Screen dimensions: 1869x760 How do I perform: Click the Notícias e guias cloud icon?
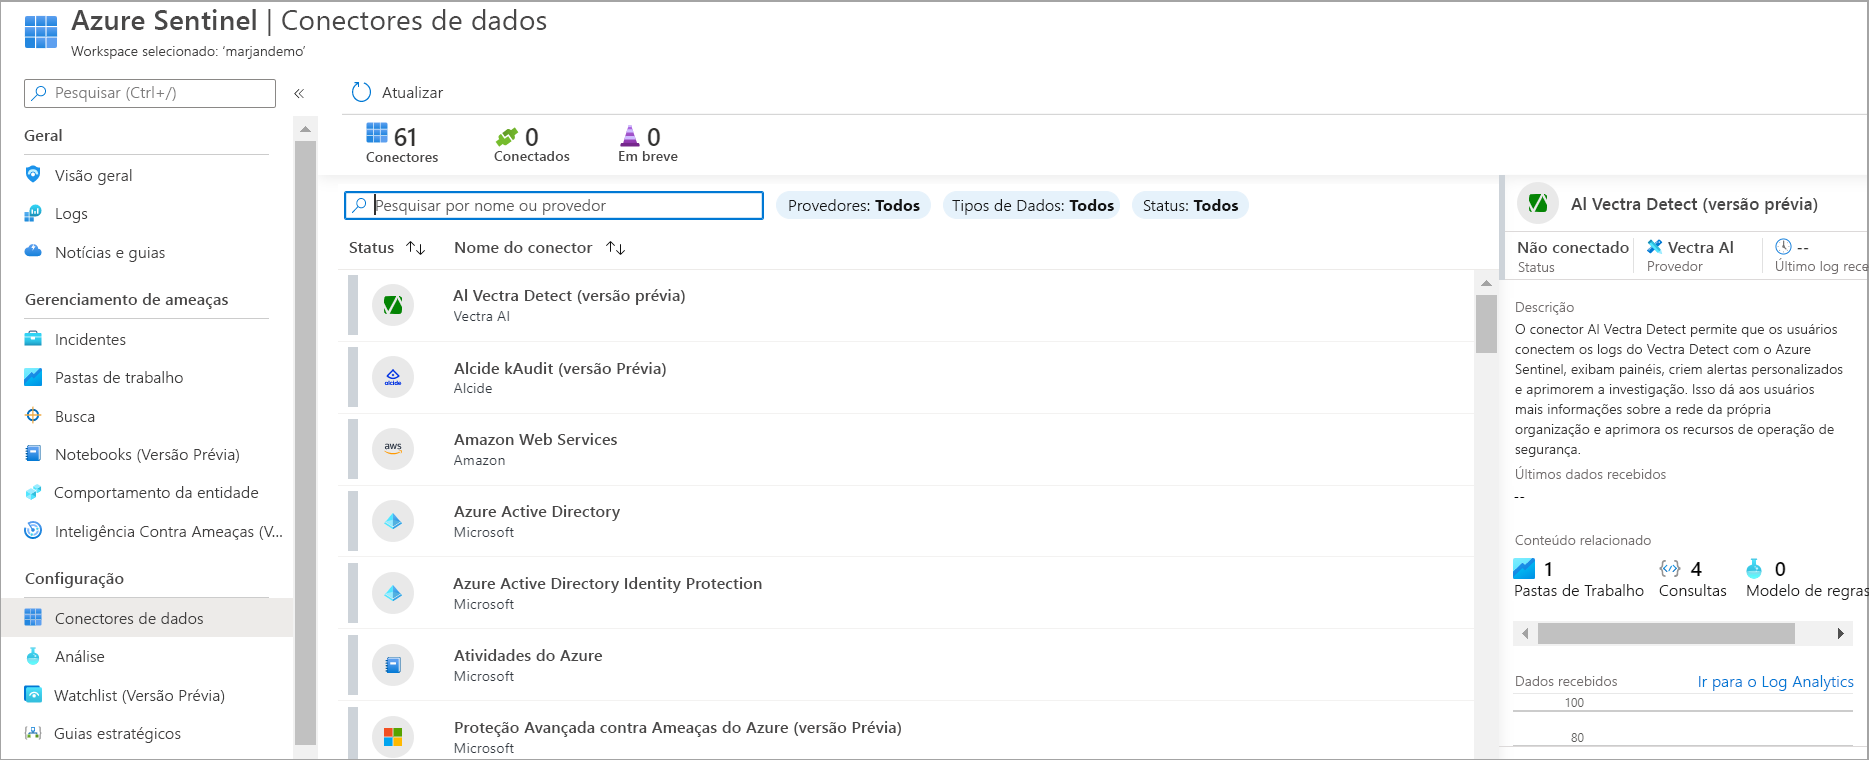33,251
